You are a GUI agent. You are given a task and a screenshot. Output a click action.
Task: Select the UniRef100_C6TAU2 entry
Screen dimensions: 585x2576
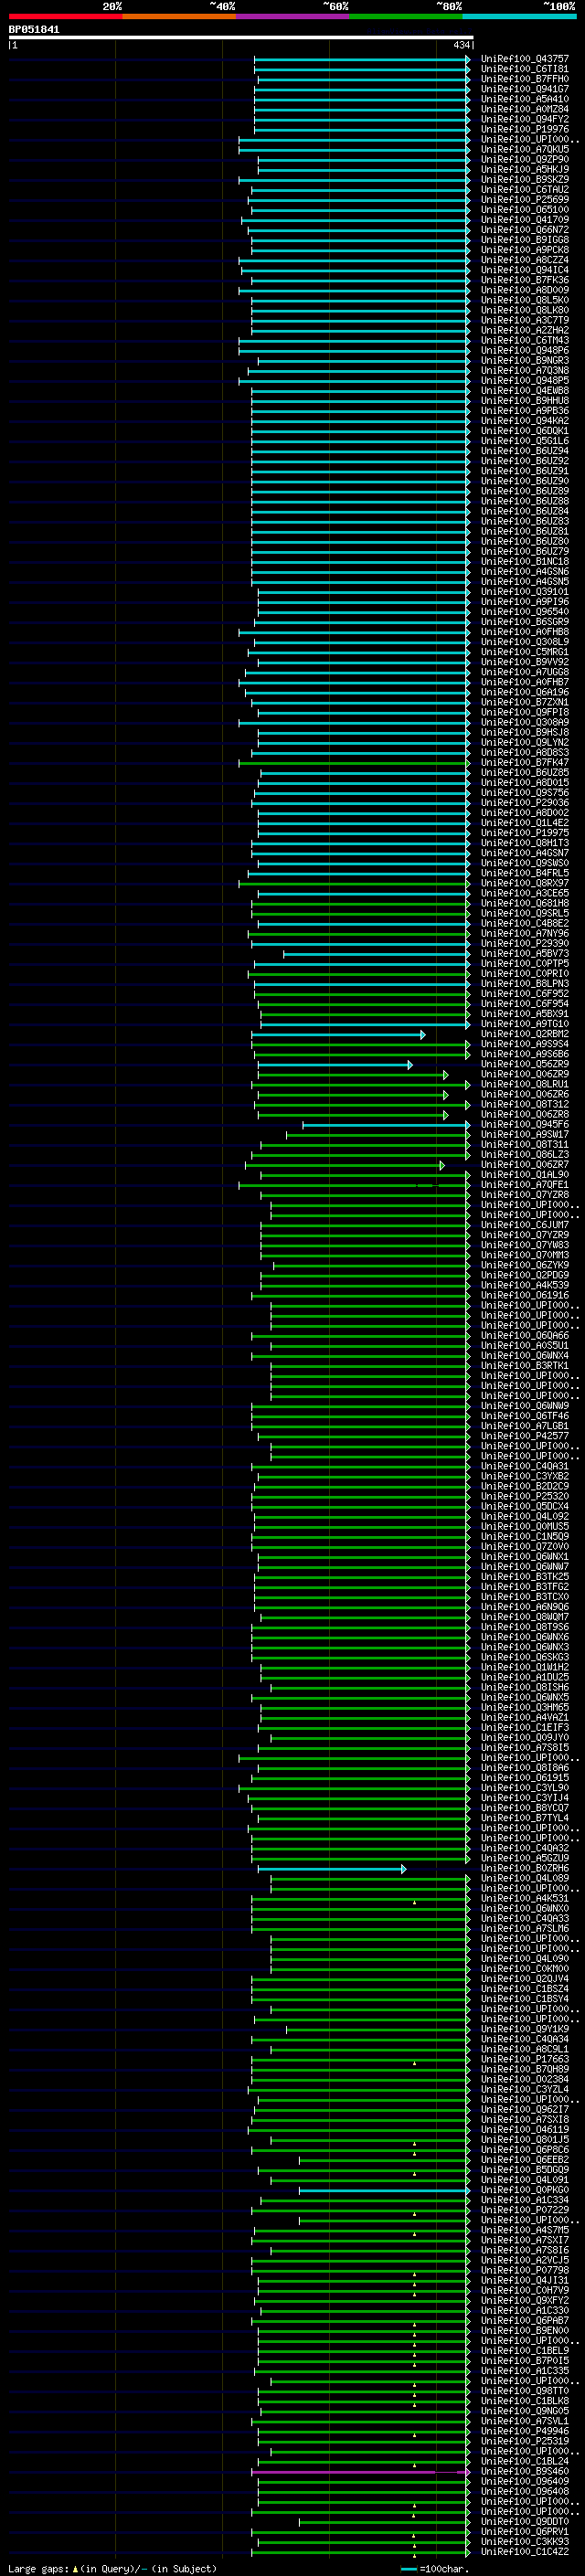[524, 190]
